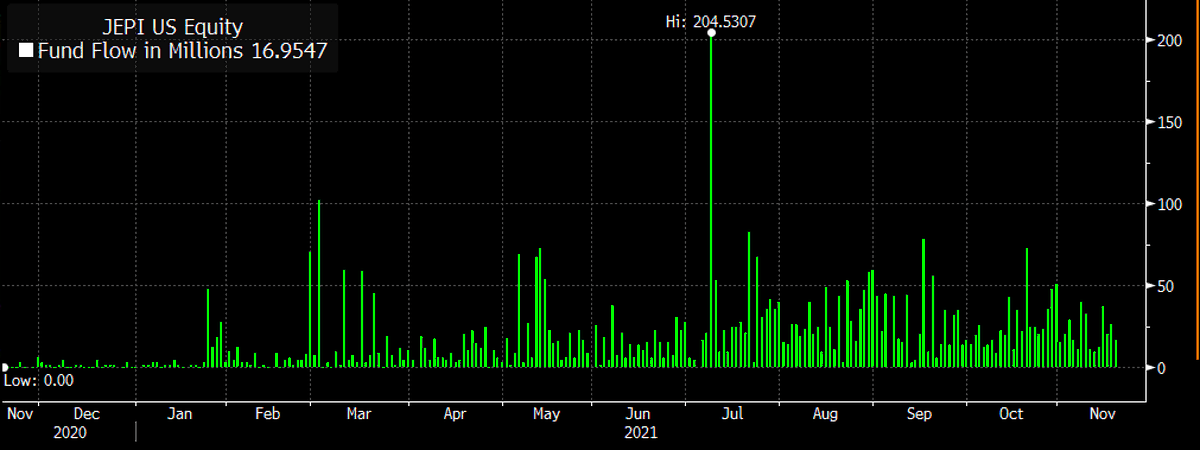Click the Feb label on the time axis

coord(267,413)
